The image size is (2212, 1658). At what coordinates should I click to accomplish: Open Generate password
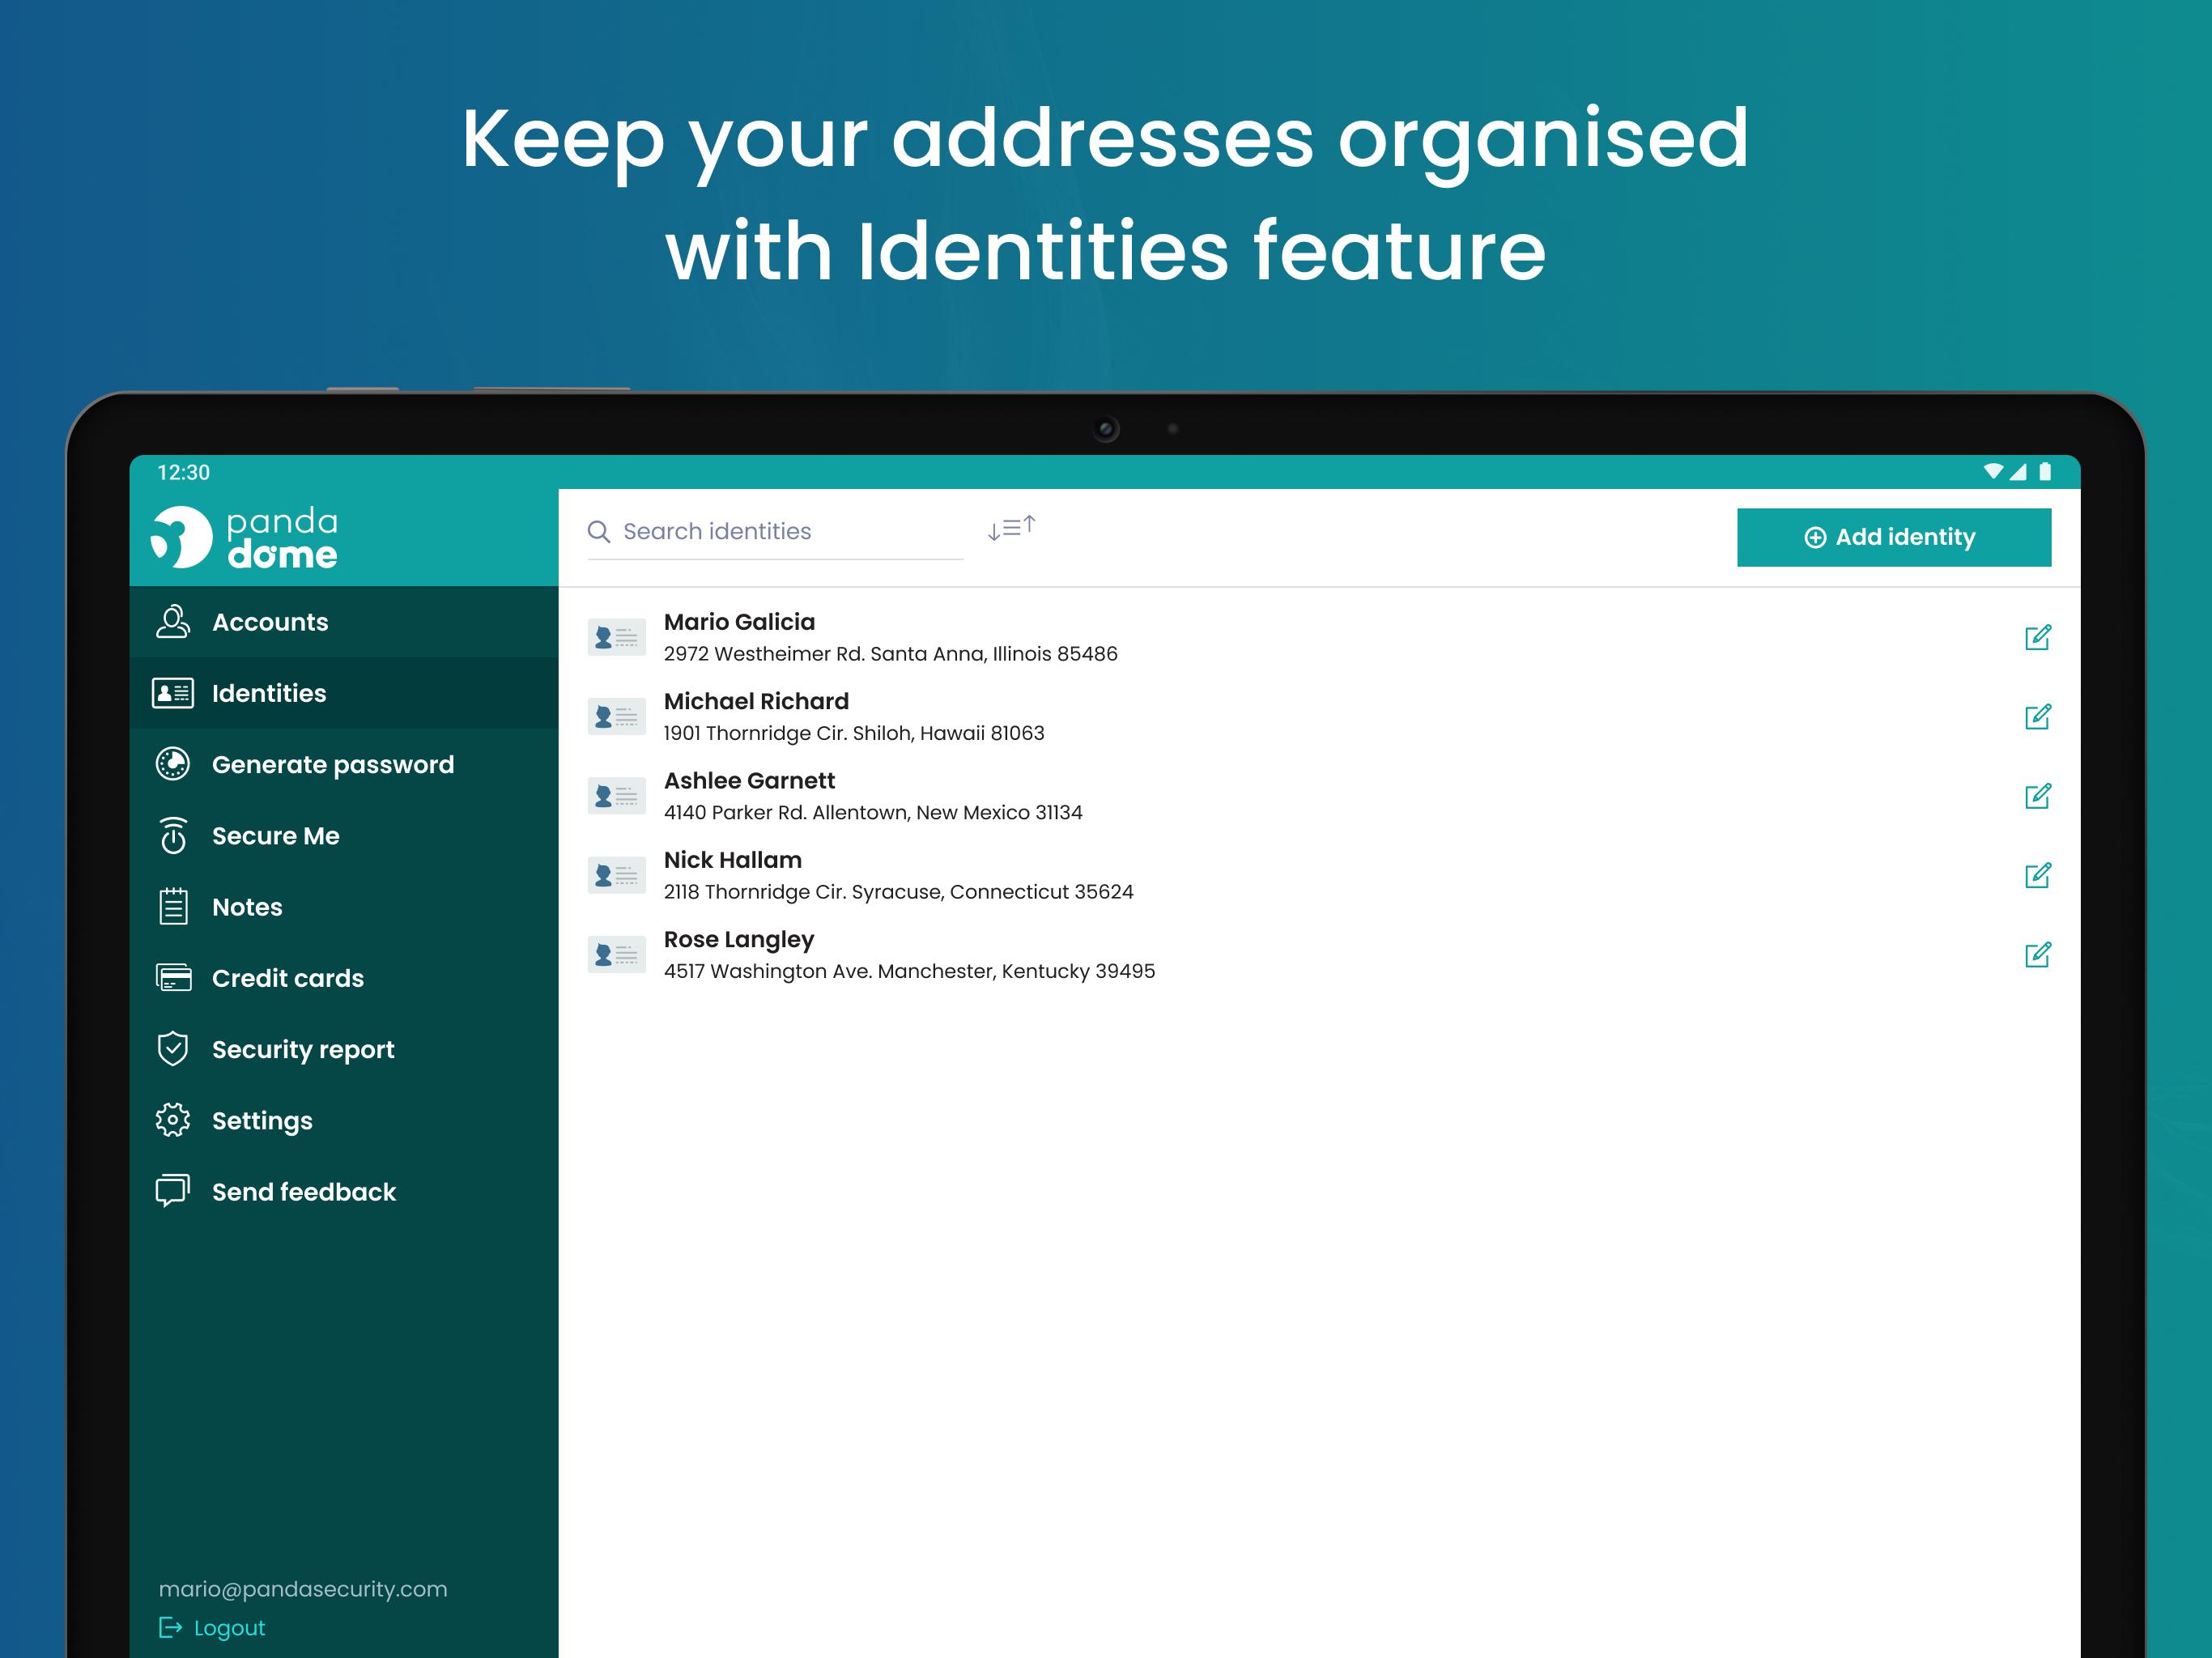point(344,764)
